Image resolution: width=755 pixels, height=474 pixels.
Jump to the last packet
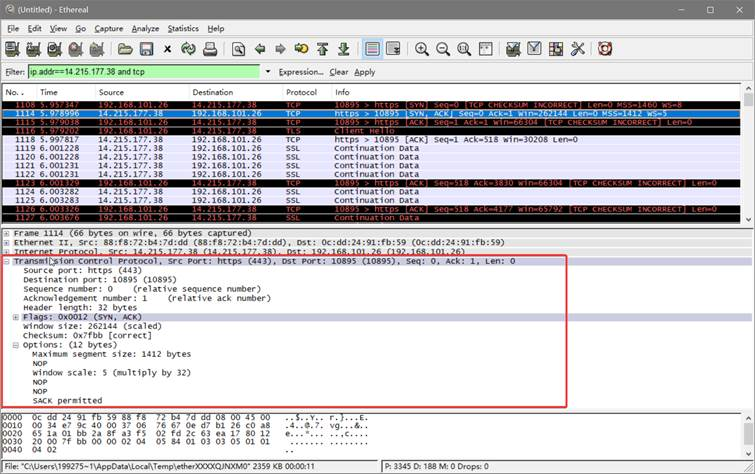[x=344, y=49]
